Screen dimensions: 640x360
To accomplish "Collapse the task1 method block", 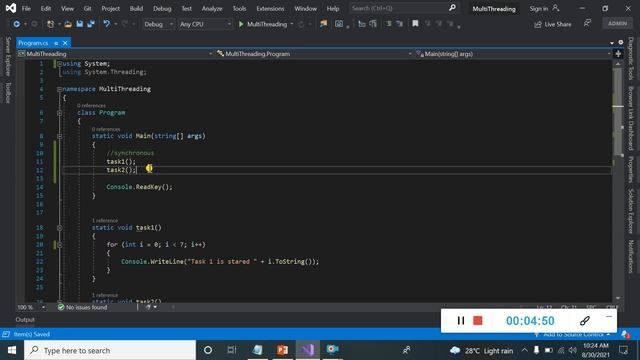I will [x=60, y=228].
